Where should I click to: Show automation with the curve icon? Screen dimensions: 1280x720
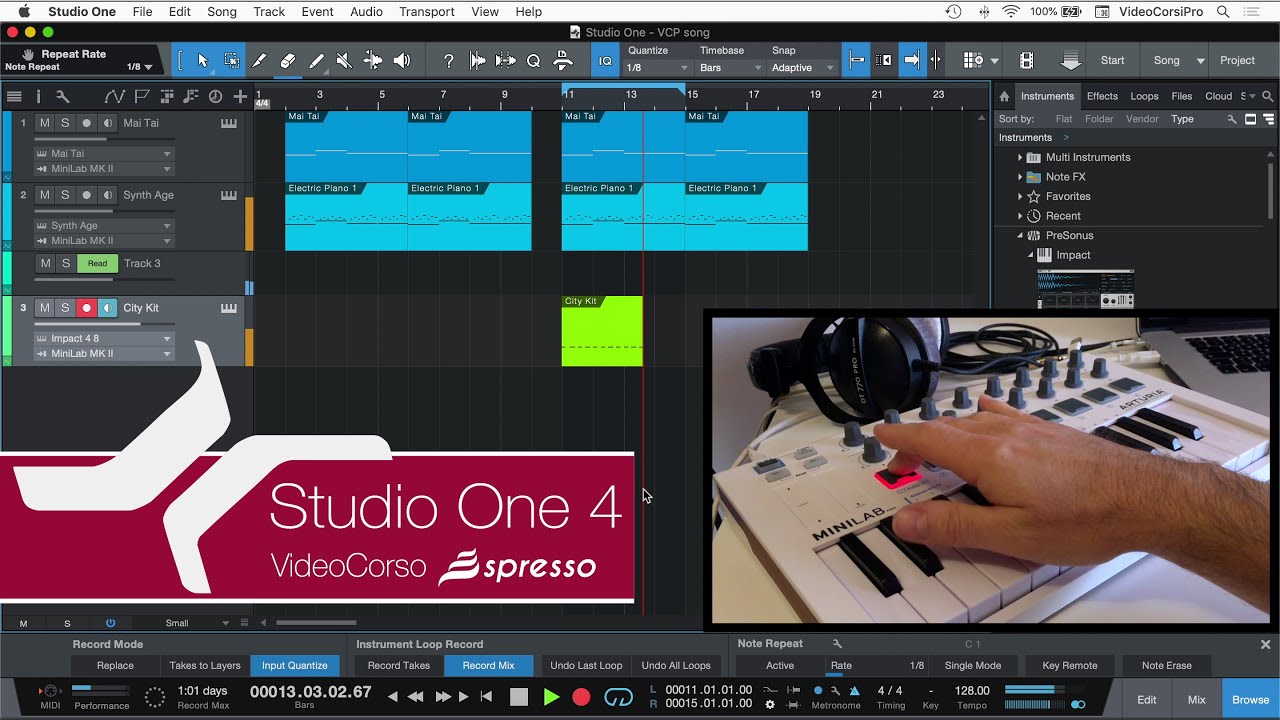pos(114,97)
